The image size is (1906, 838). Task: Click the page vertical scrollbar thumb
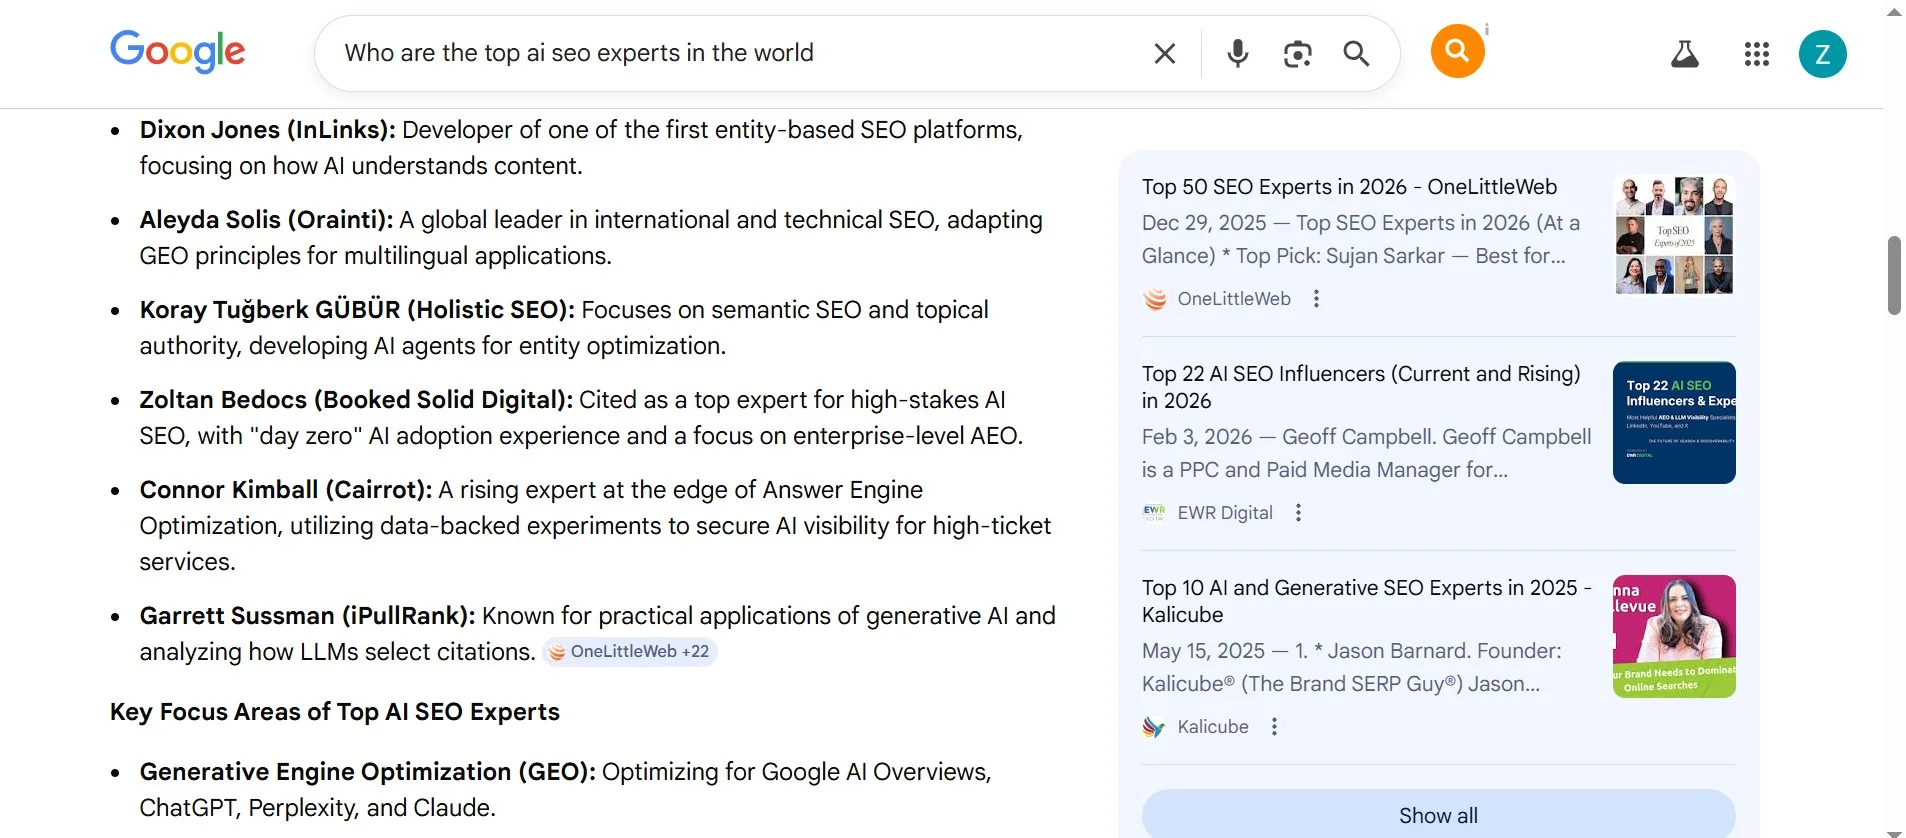1894,275
